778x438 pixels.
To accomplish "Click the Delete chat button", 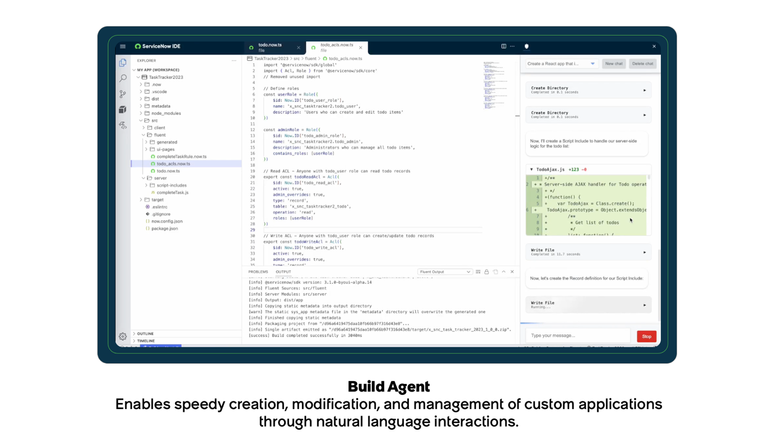I will click(643, 63).
